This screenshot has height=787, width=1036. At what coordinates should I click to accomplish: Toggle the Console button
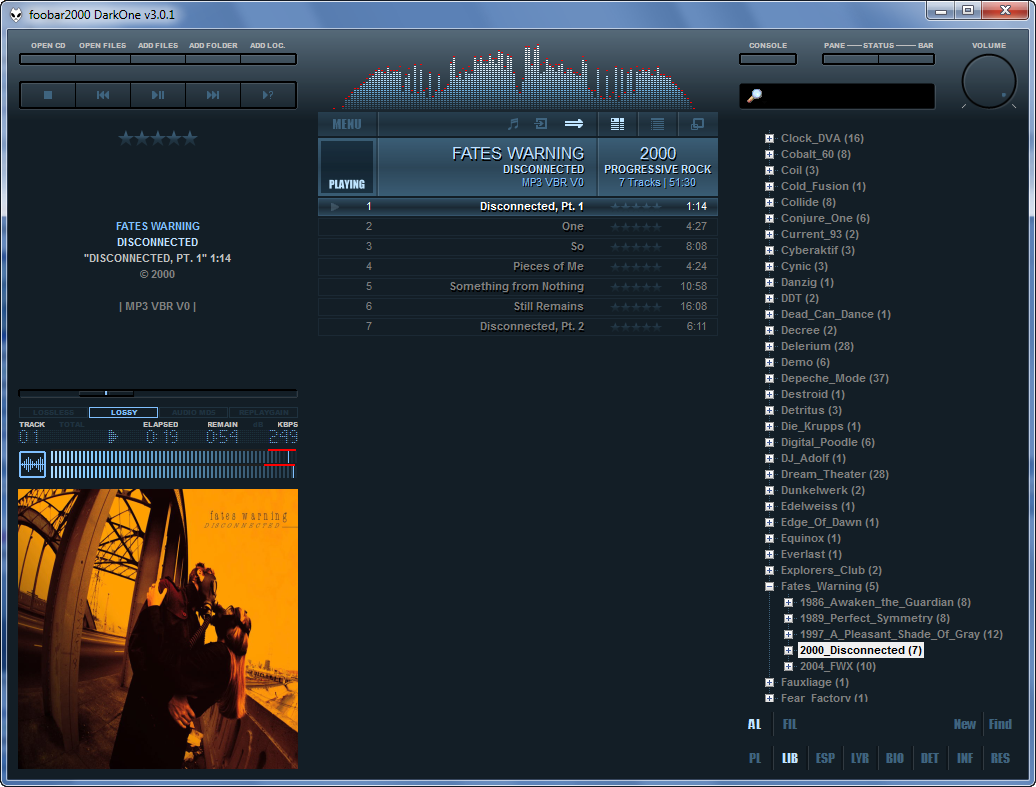coord(768,59)
